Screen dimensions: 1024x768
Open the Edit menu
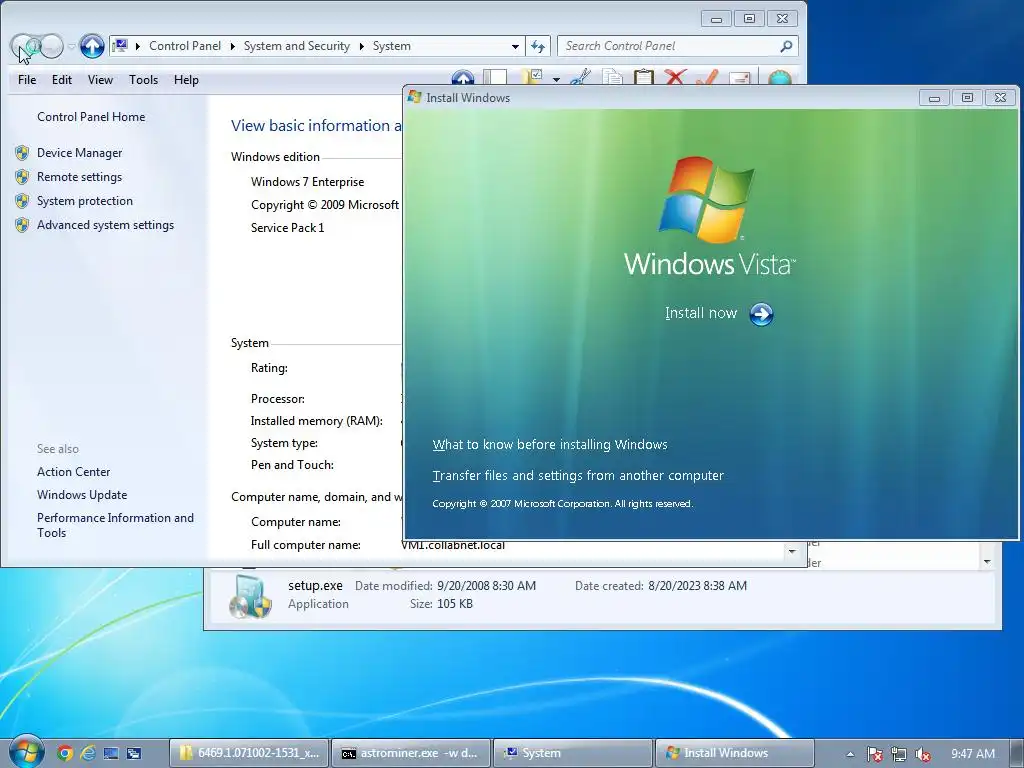[62, 80]
